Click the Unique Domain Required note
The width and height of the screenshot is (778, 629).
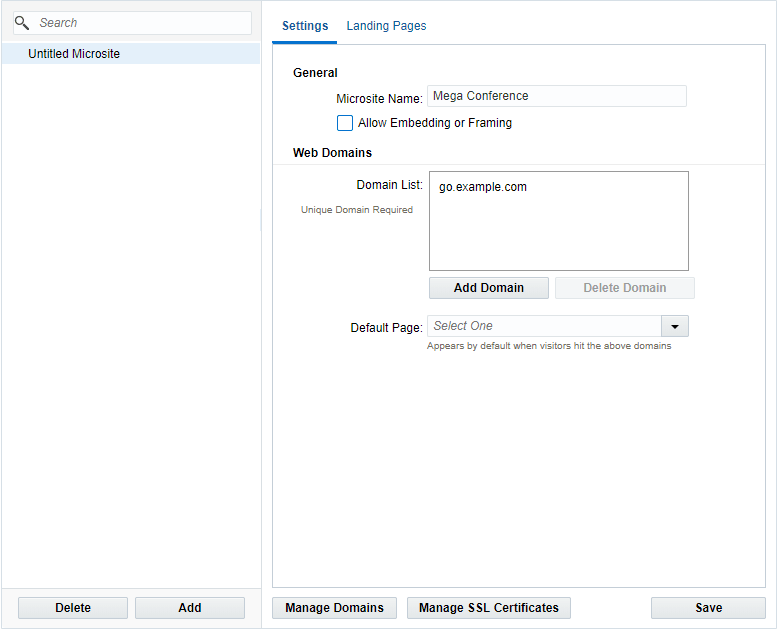point(357,210)
